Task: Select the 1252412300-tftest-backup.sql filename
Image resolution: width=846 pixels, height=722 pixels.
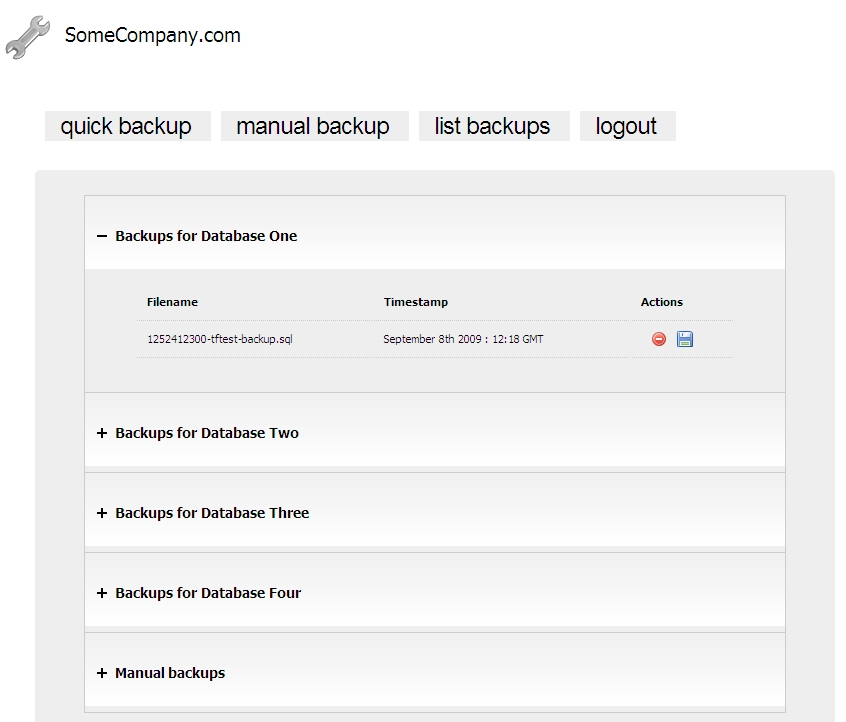Action: click(219, 339)
